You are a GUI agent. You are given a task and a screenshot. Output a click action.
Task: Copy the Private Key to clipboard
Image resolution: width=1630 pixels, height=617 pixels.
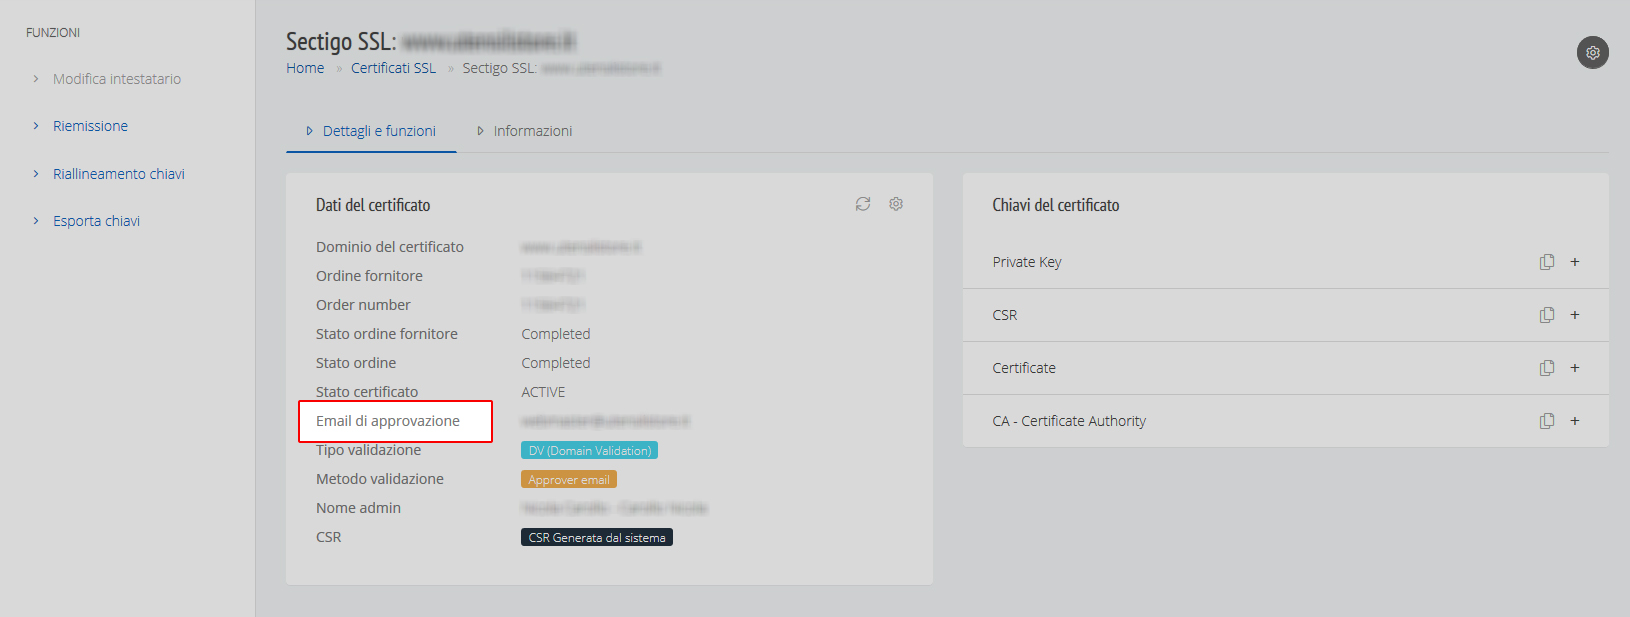[1547, 262]
